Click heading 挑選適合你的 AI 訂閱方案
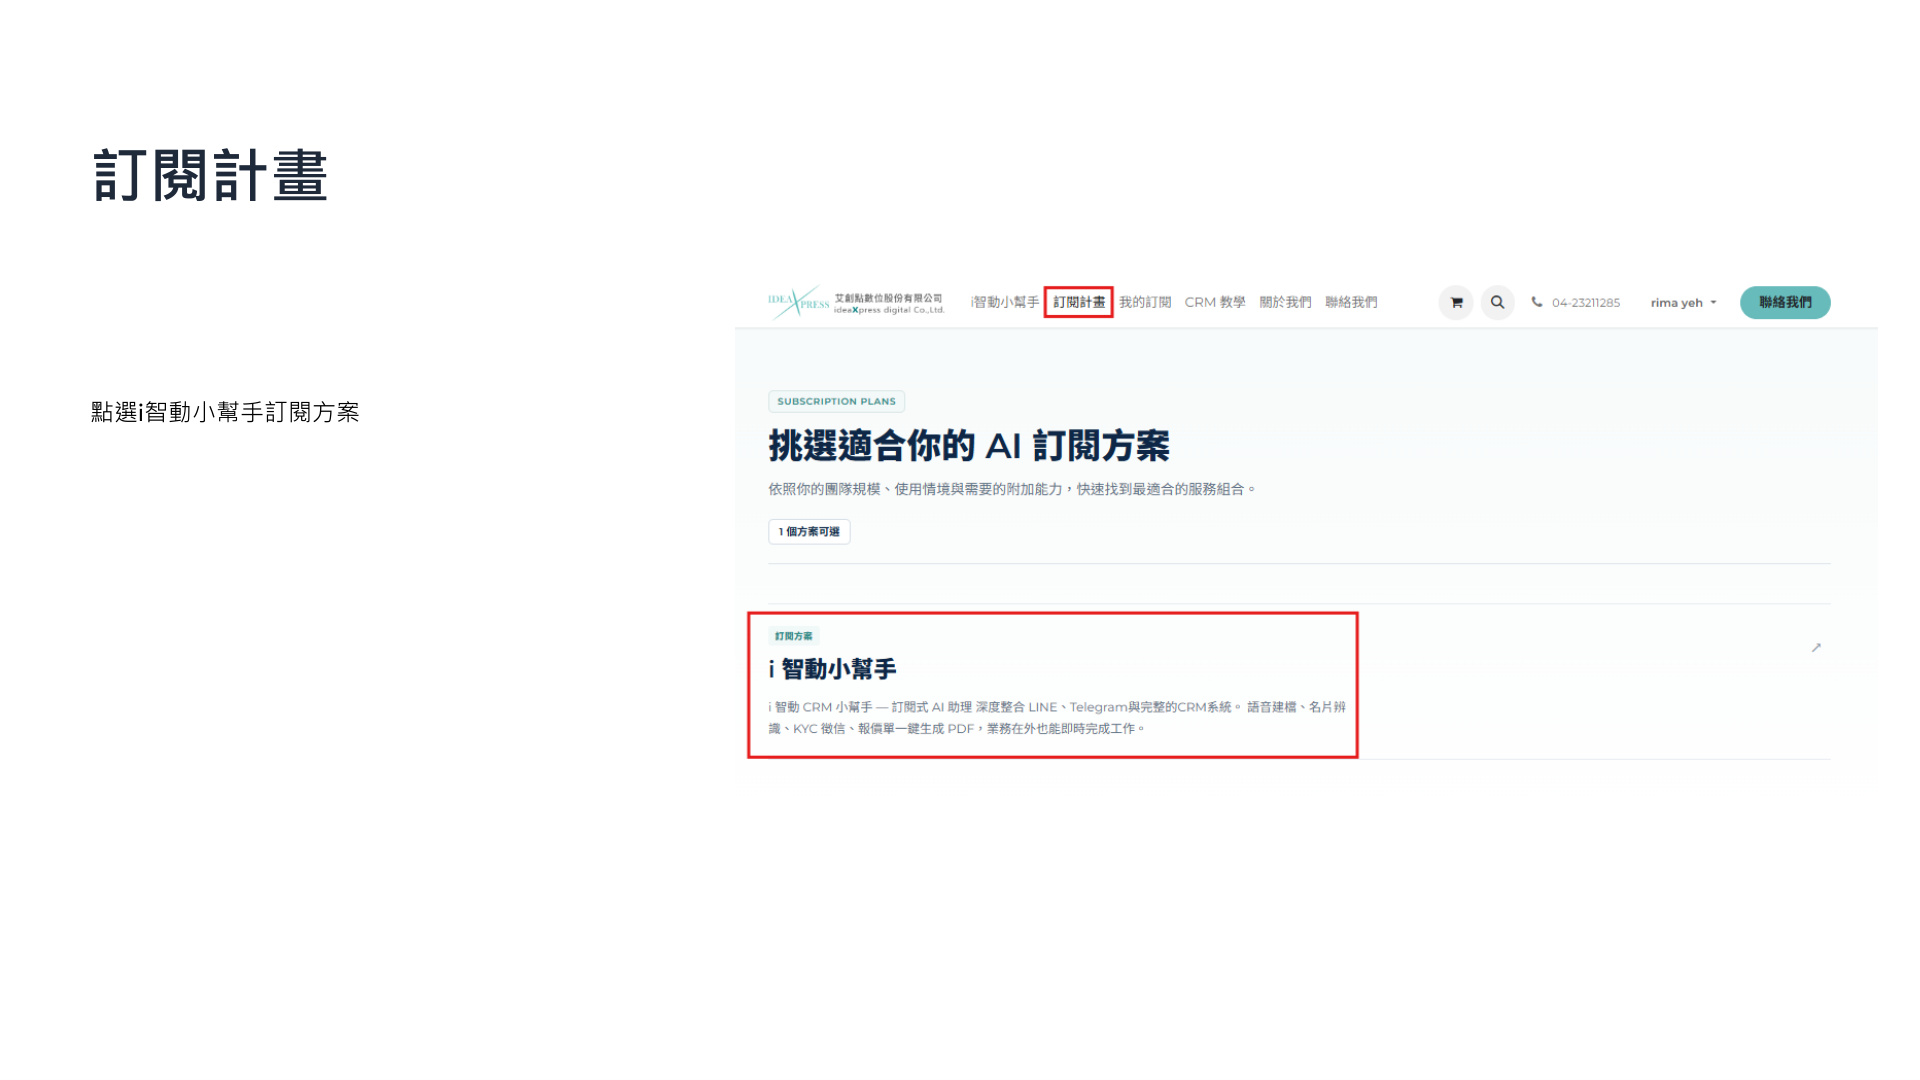This screenshot has width=1920, height=1080. (969, 446)
